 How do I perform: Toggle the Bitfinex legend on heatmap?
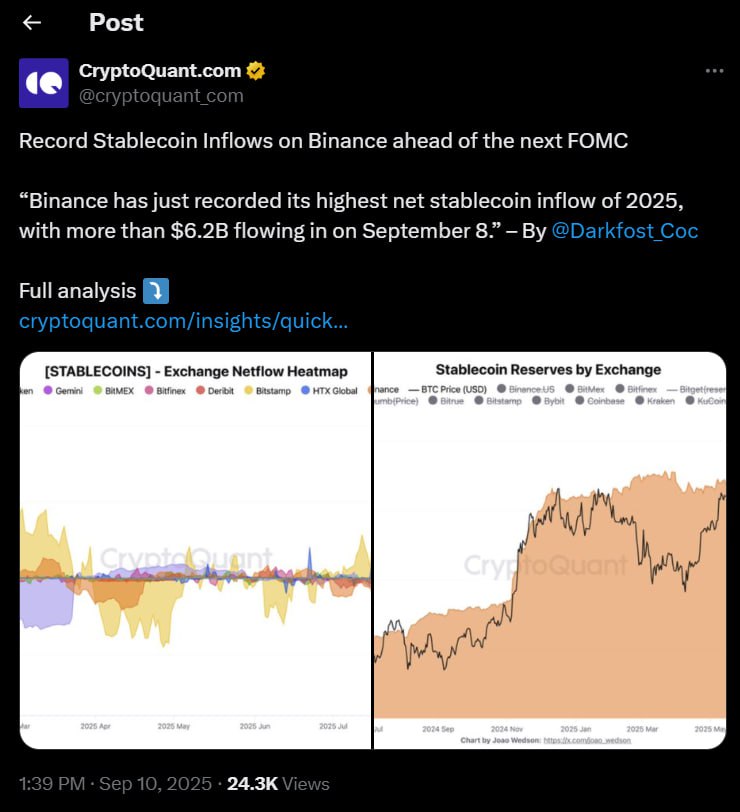pos(165,390)
